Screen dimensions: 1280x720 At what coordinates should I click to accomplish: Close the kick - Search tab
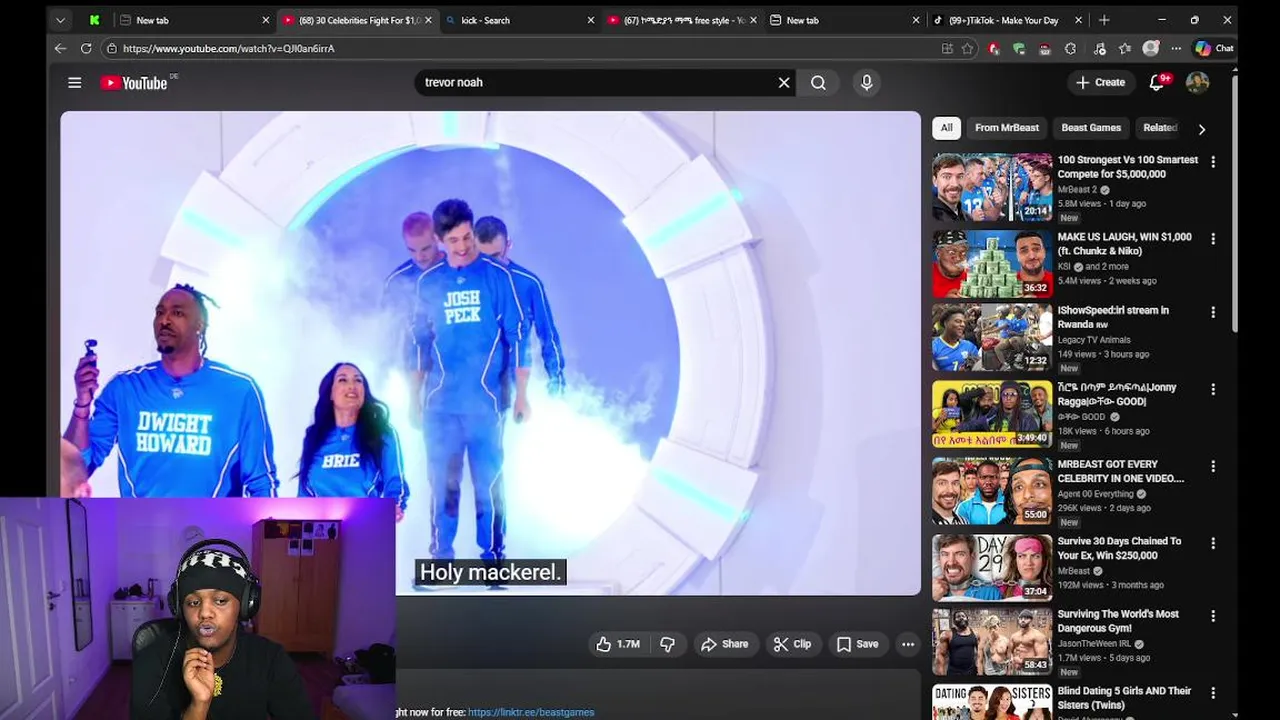pyautogui.click(x=591, y=20)
